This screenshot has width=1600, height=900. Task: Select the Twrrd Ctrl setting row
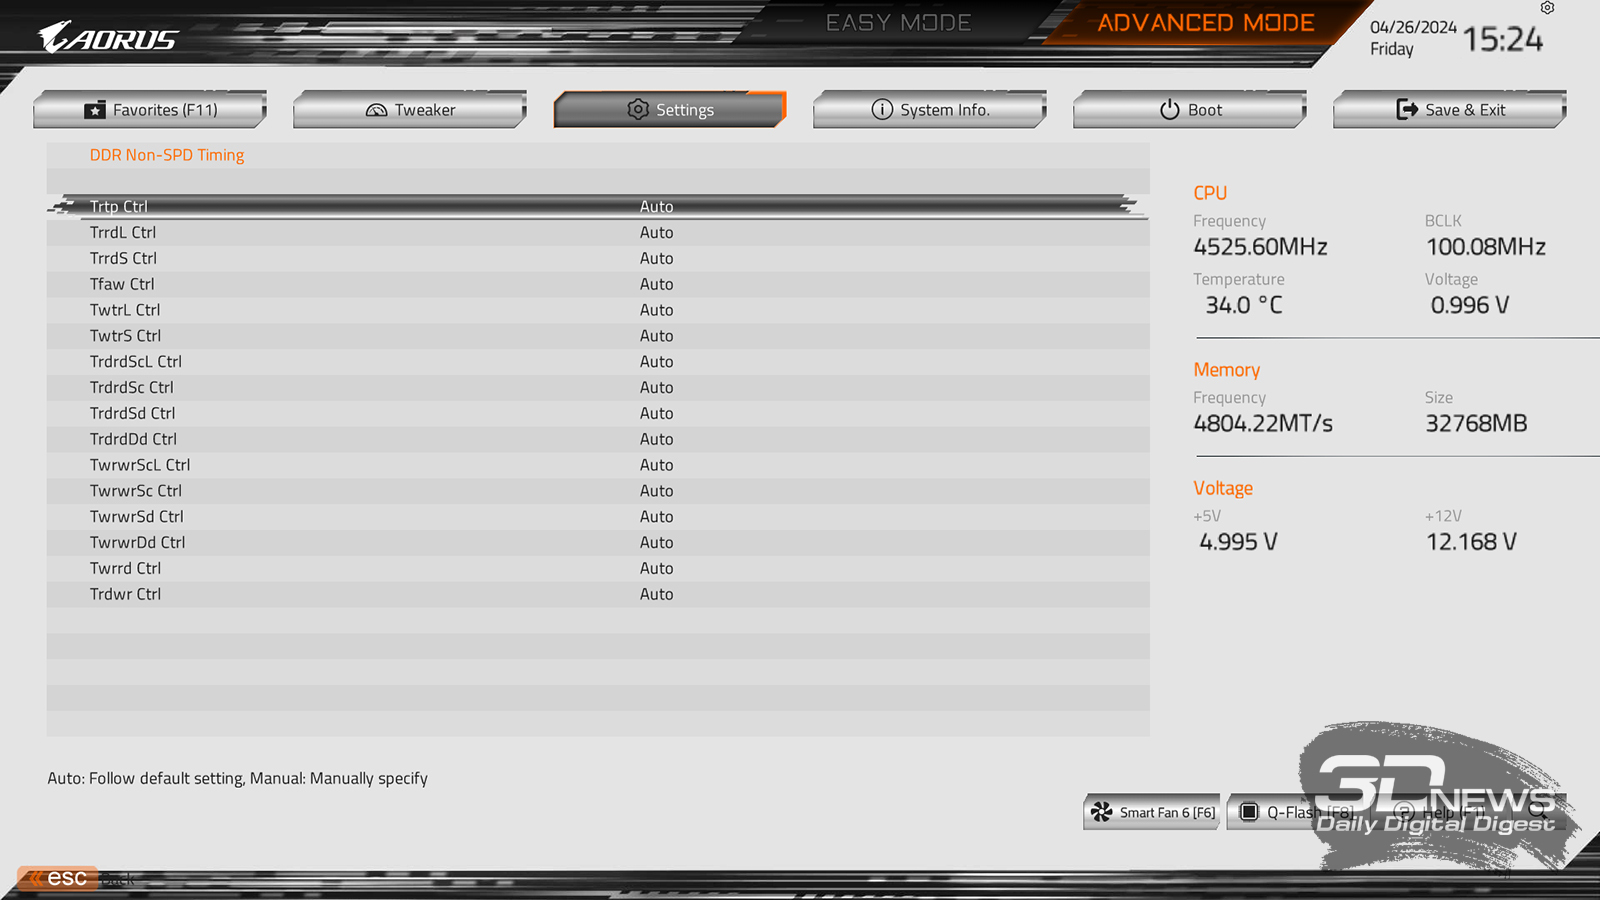coord(598,568)
